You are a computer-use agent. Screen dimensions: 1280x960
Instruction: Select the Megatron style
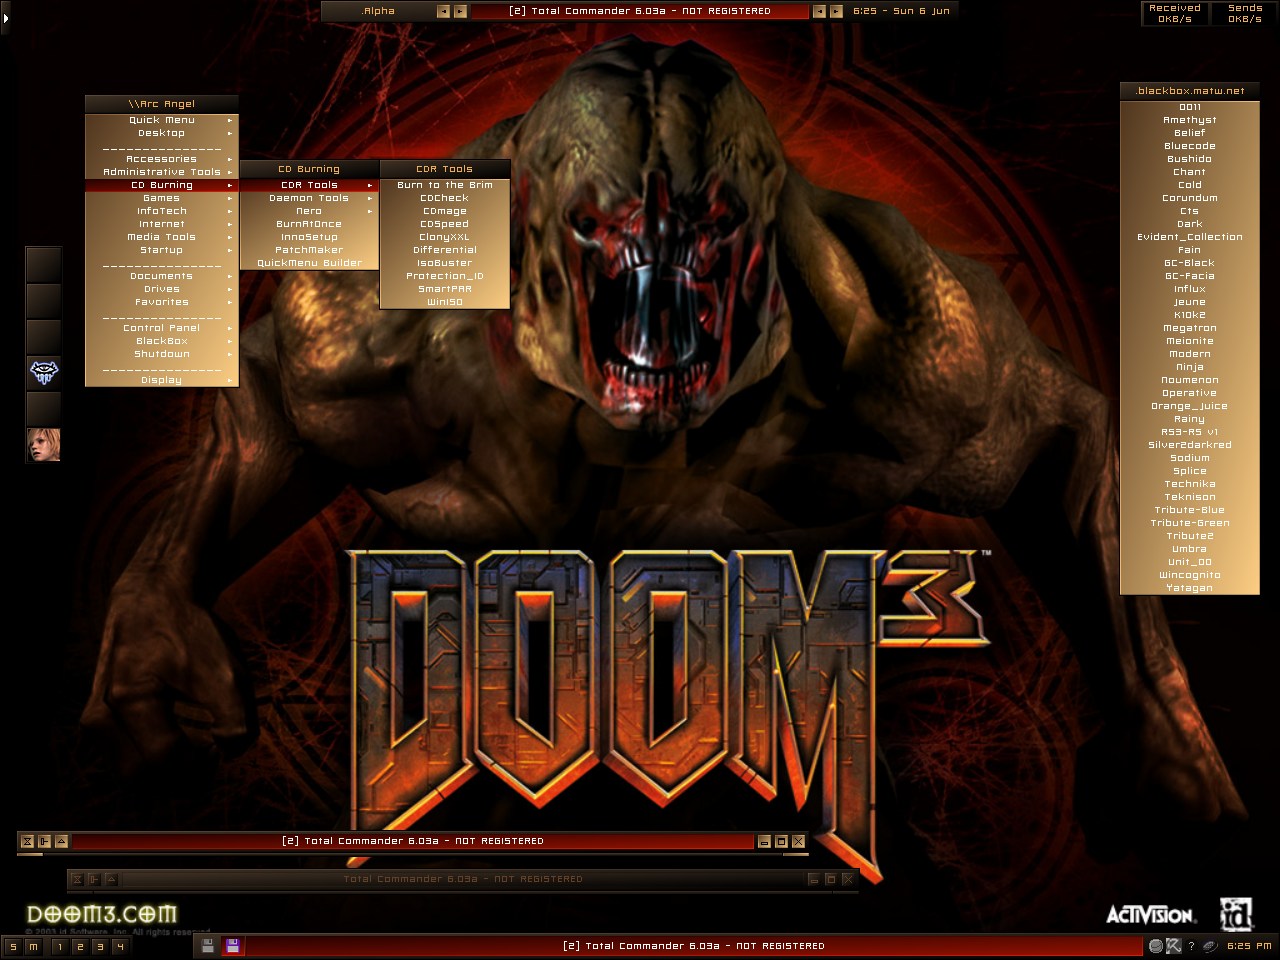pyautogui.click(x=1190, y=328)
